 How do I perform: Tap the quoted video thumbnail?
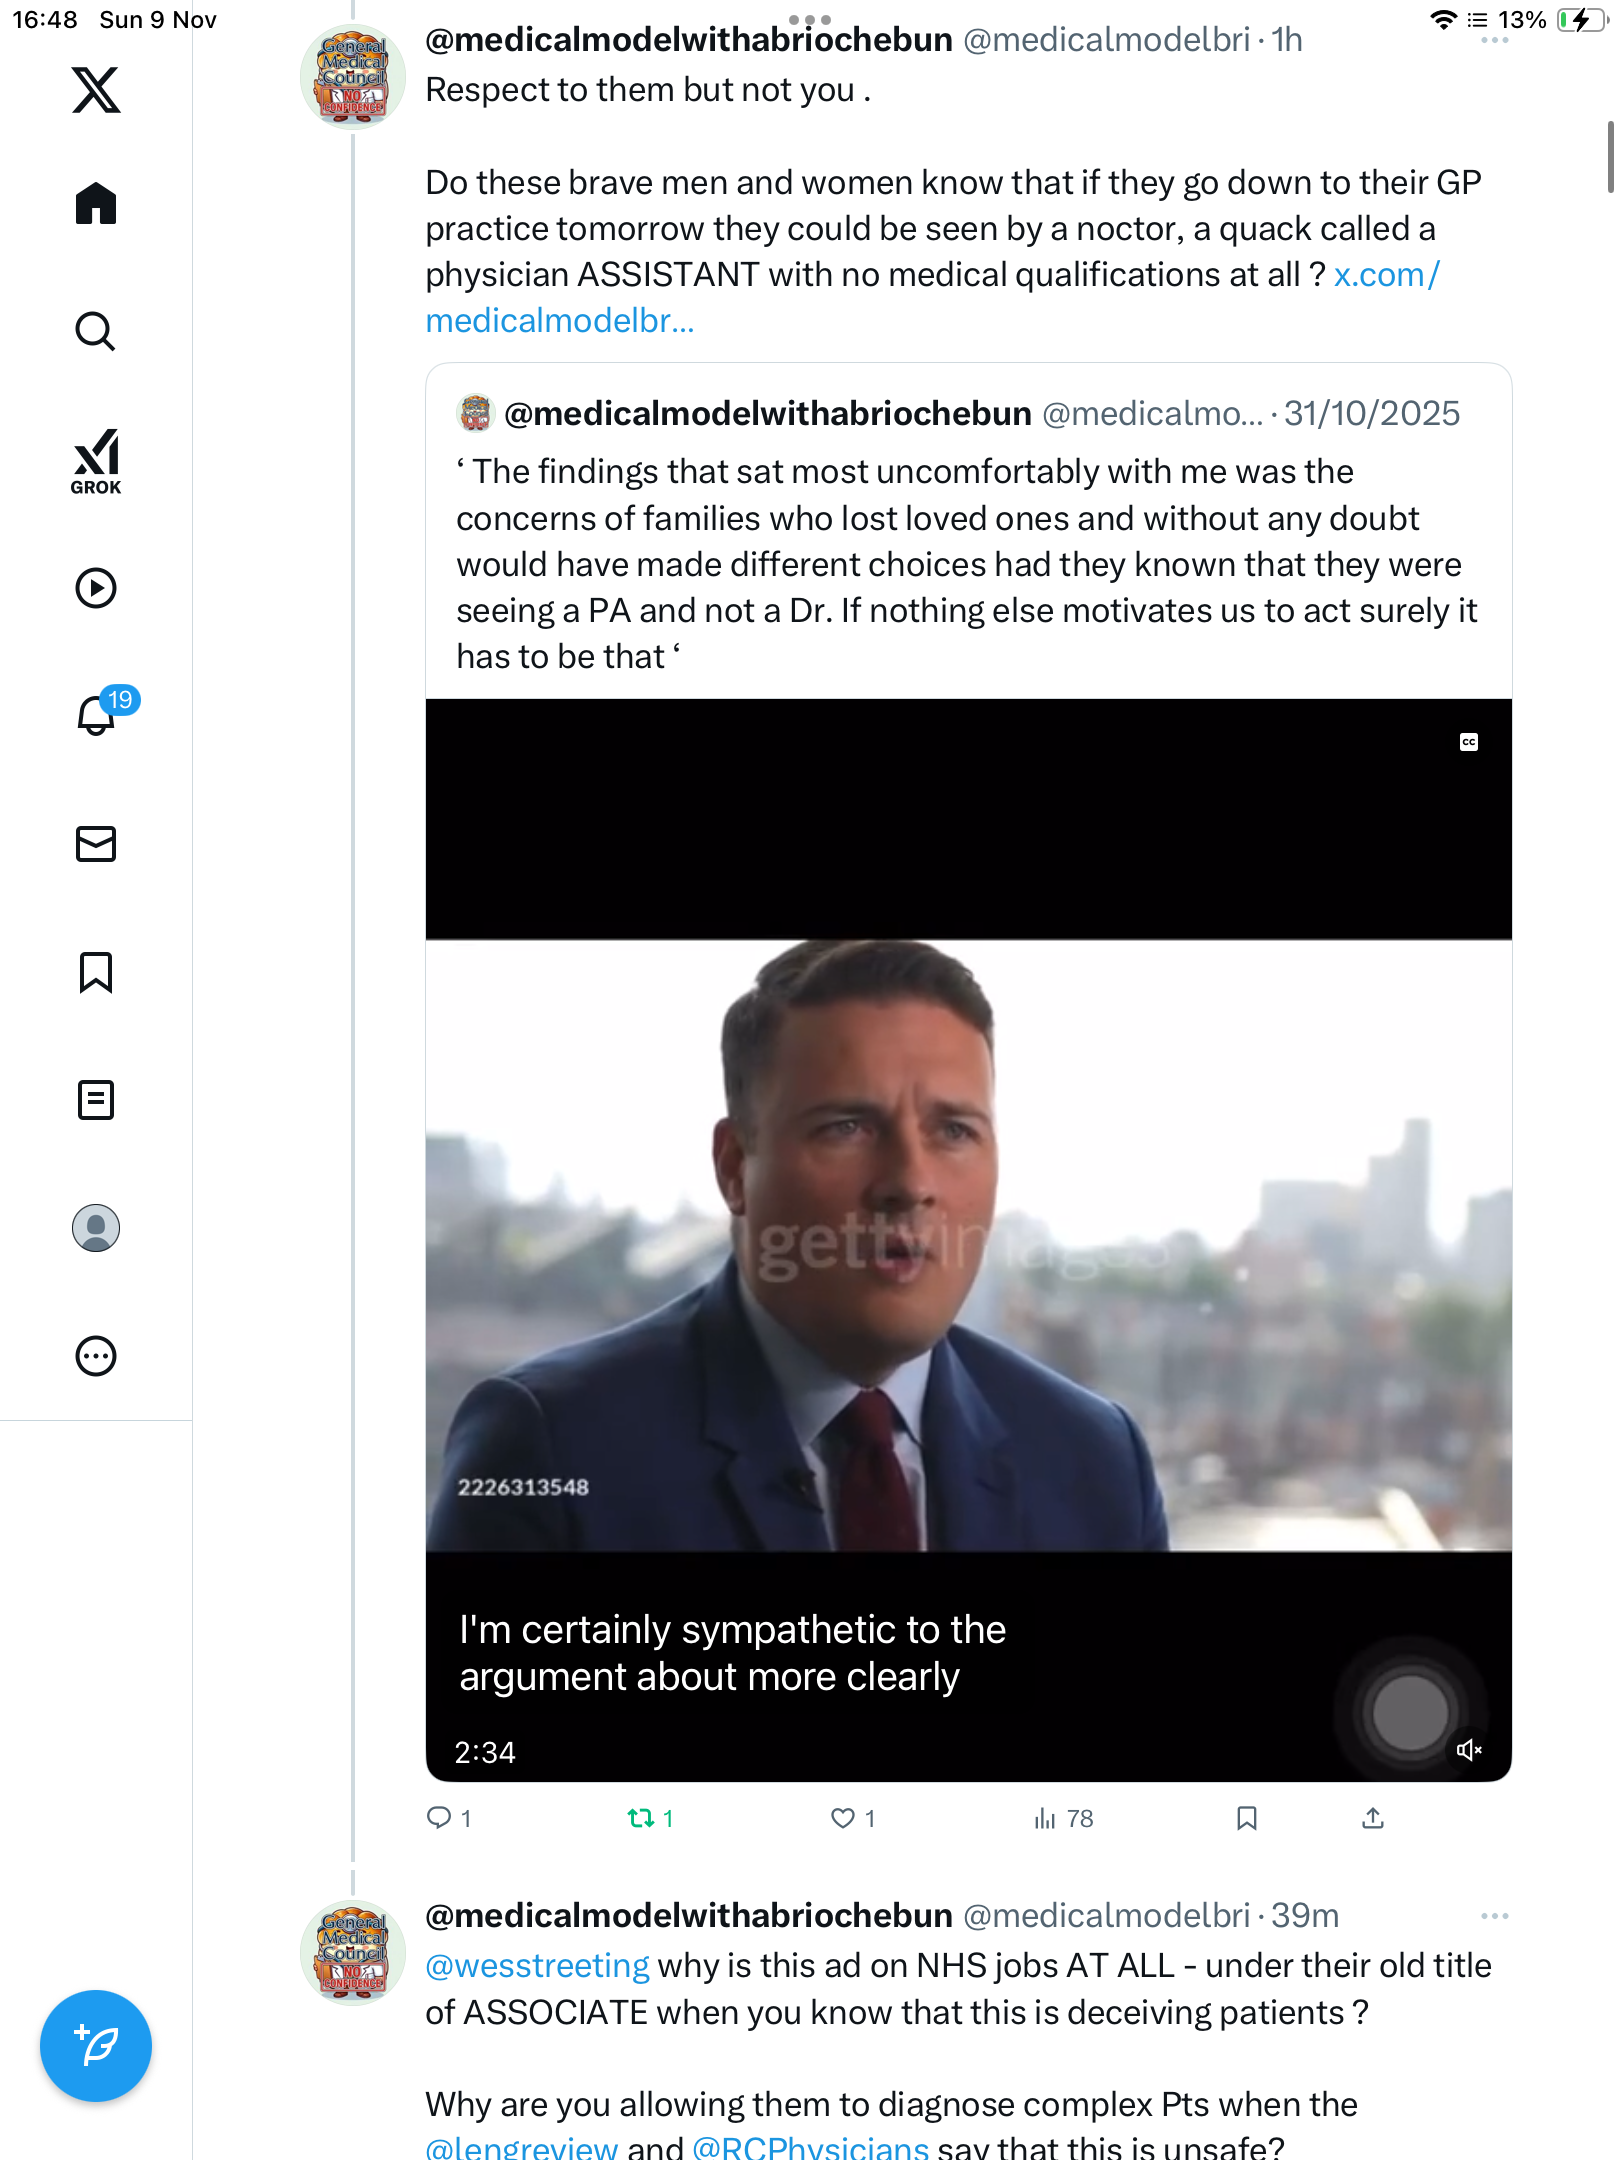pyautogui.click(x=968, y=1240)
